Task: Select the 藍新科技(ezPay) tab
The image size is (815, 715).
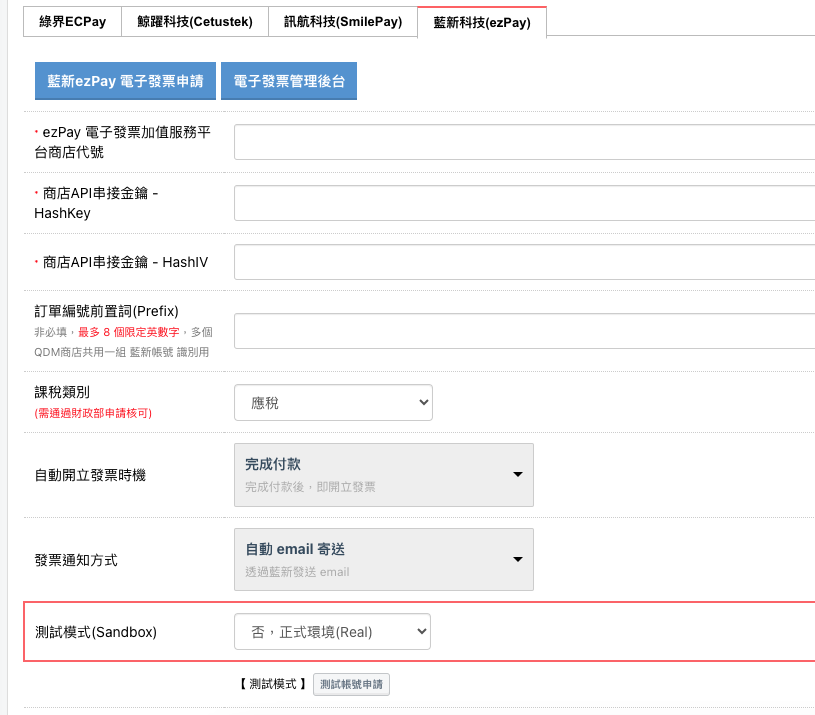Action: (482, 22)
